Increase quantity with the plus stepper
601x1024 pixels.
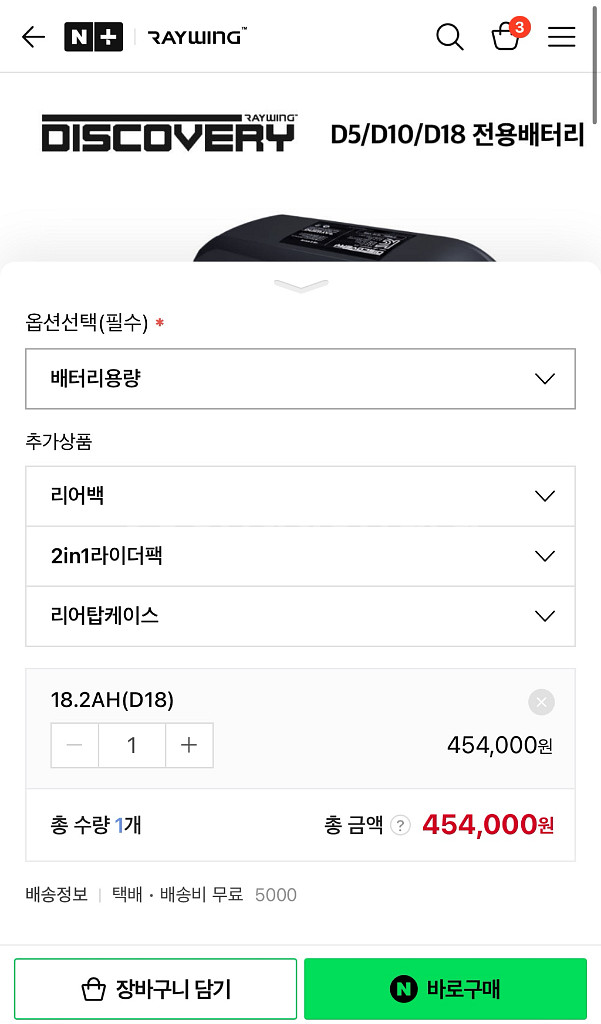click(189, 745)
